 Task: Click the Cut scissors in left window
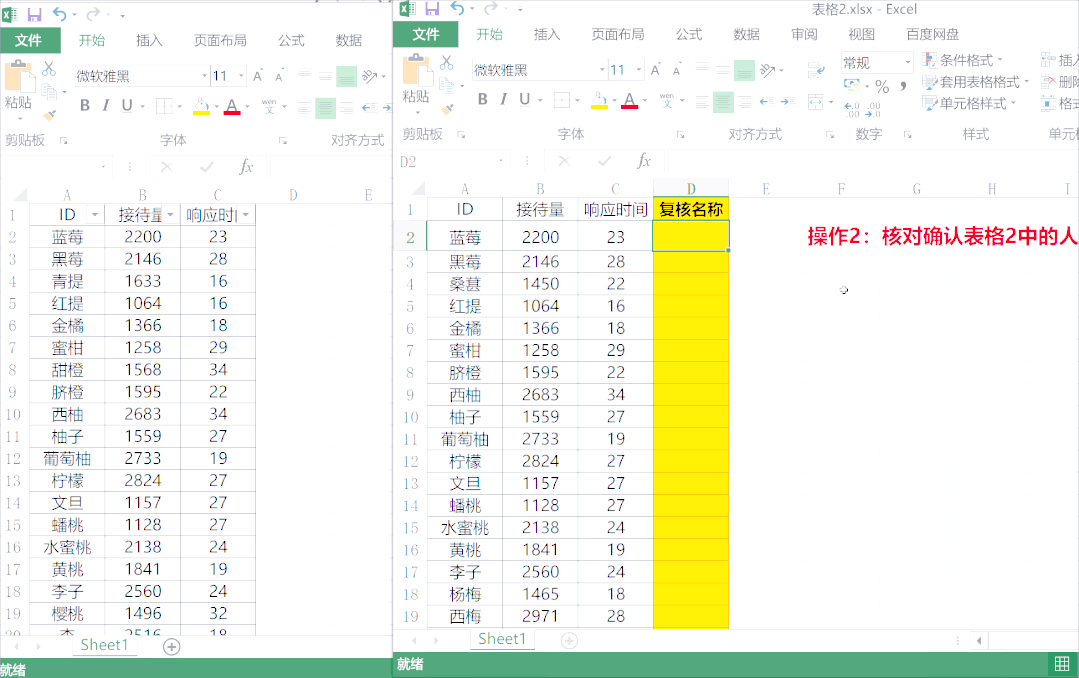click(x=49, y=69)
